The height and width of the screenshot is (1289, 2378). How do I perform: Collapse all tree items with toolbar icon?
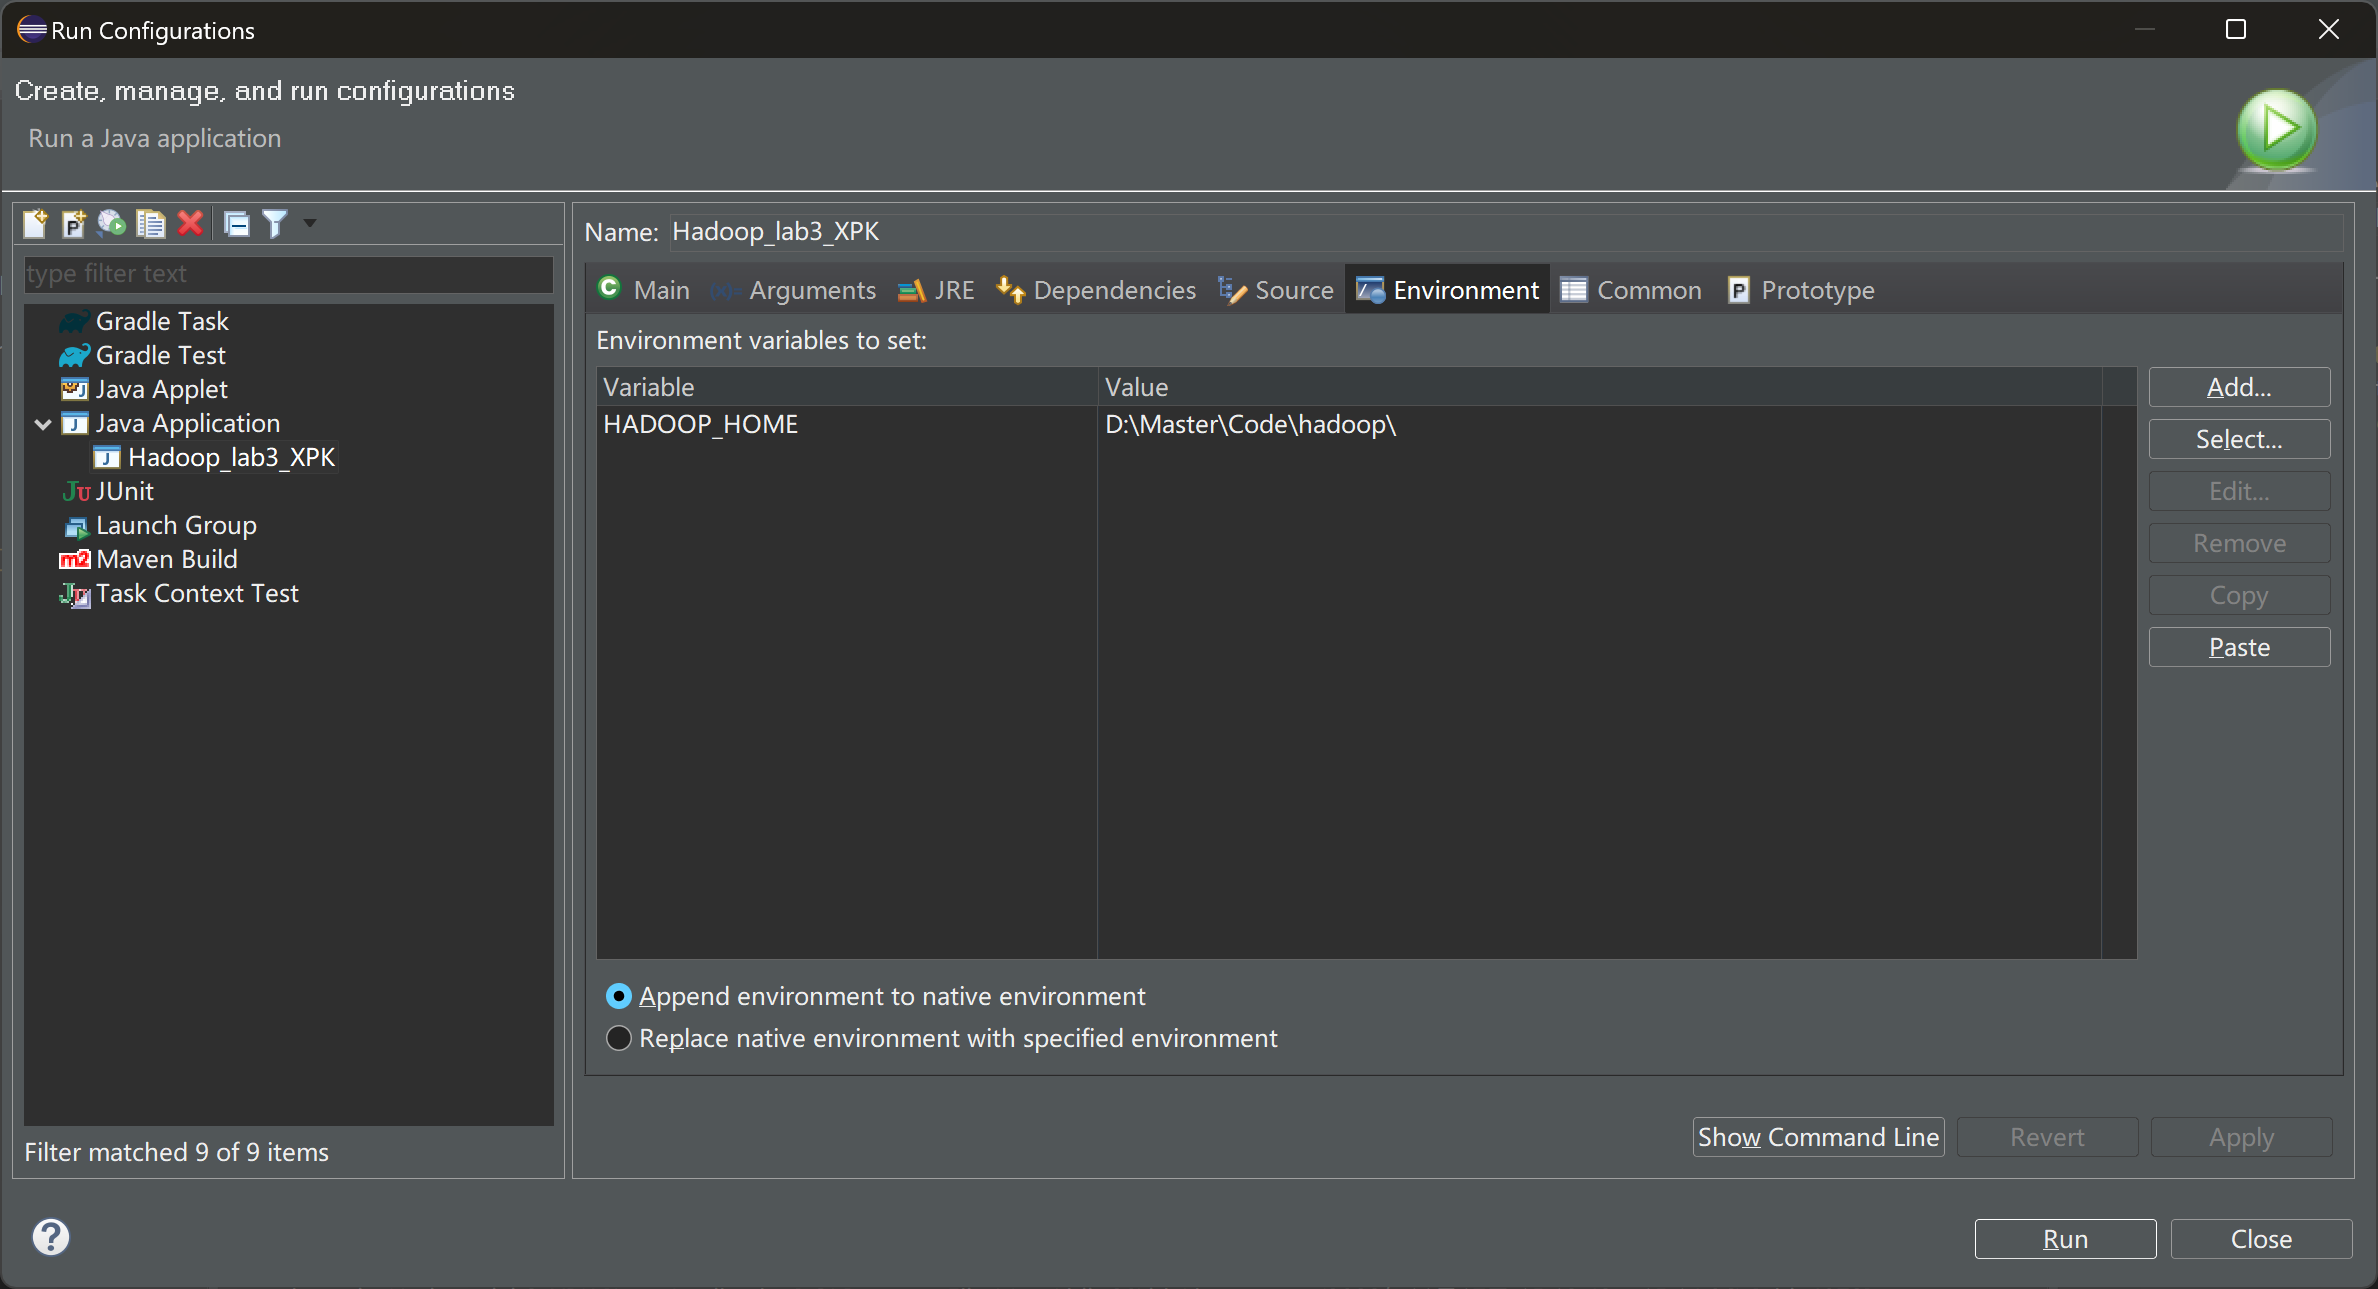[x=237, y=223]
